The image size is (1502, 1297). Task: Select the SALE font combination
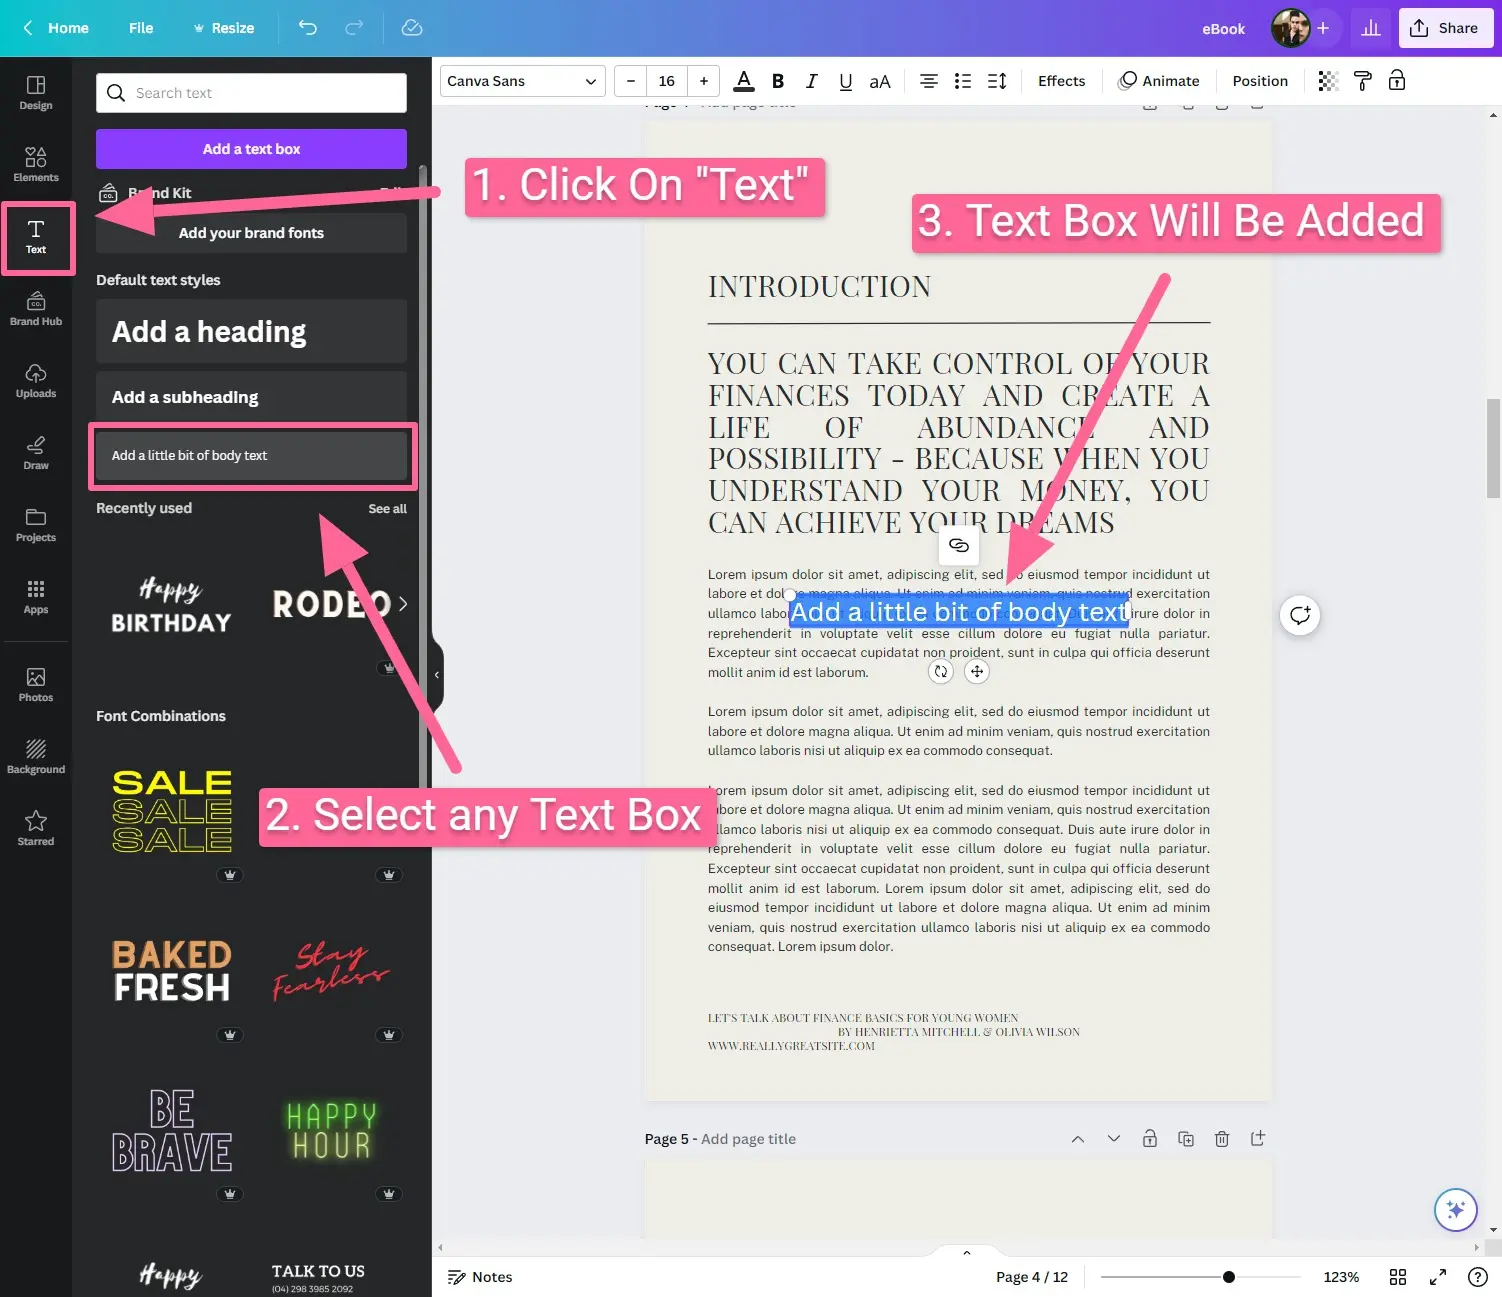(171, 811)
